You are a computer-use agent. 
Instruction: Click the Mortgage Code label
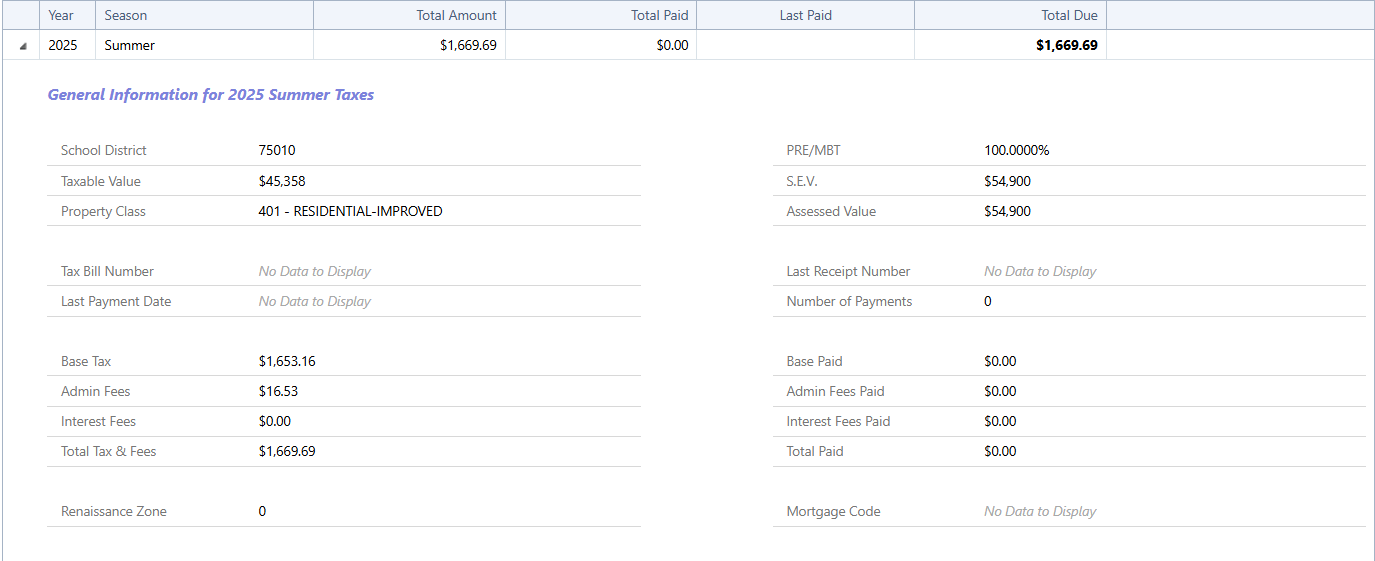(x=833, y=511)
